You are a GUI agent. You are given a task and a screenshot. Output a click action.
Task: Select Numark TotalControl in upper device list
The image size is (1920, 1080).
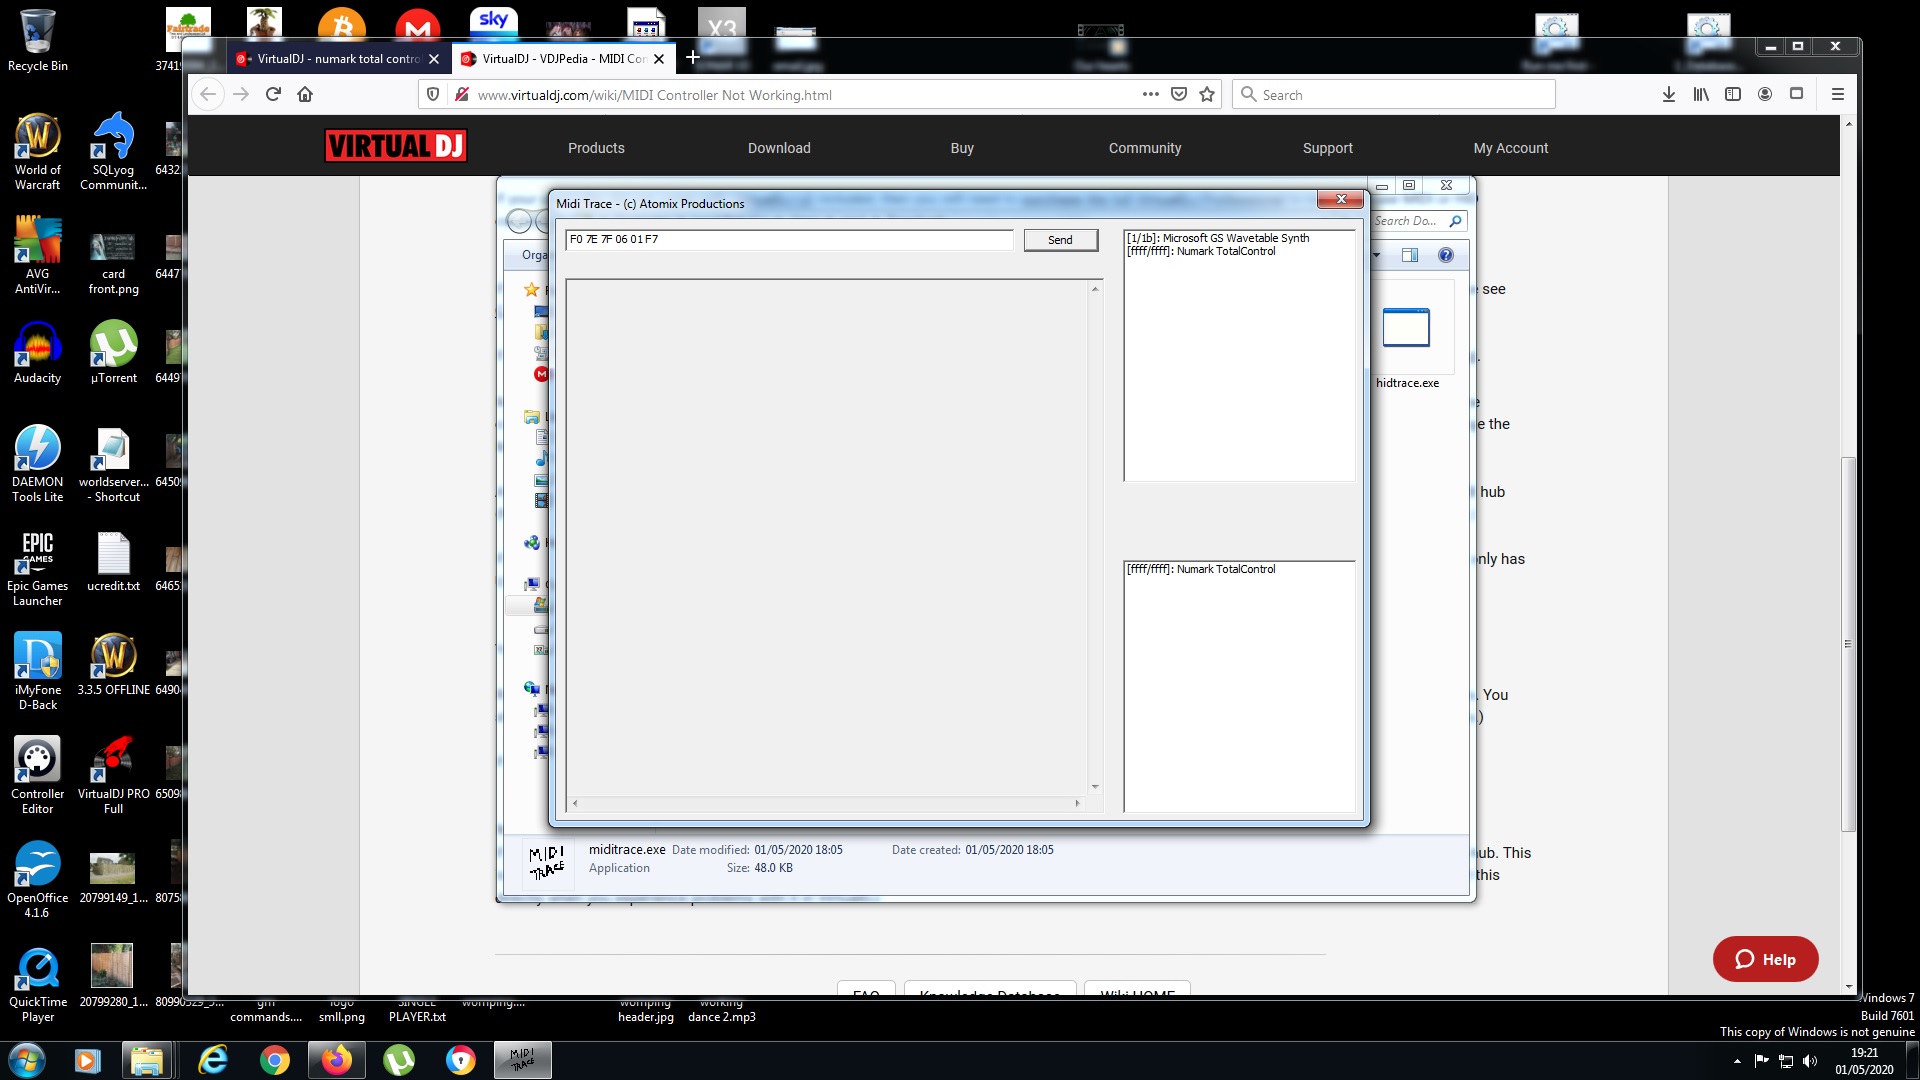[x=1201, y=252]
